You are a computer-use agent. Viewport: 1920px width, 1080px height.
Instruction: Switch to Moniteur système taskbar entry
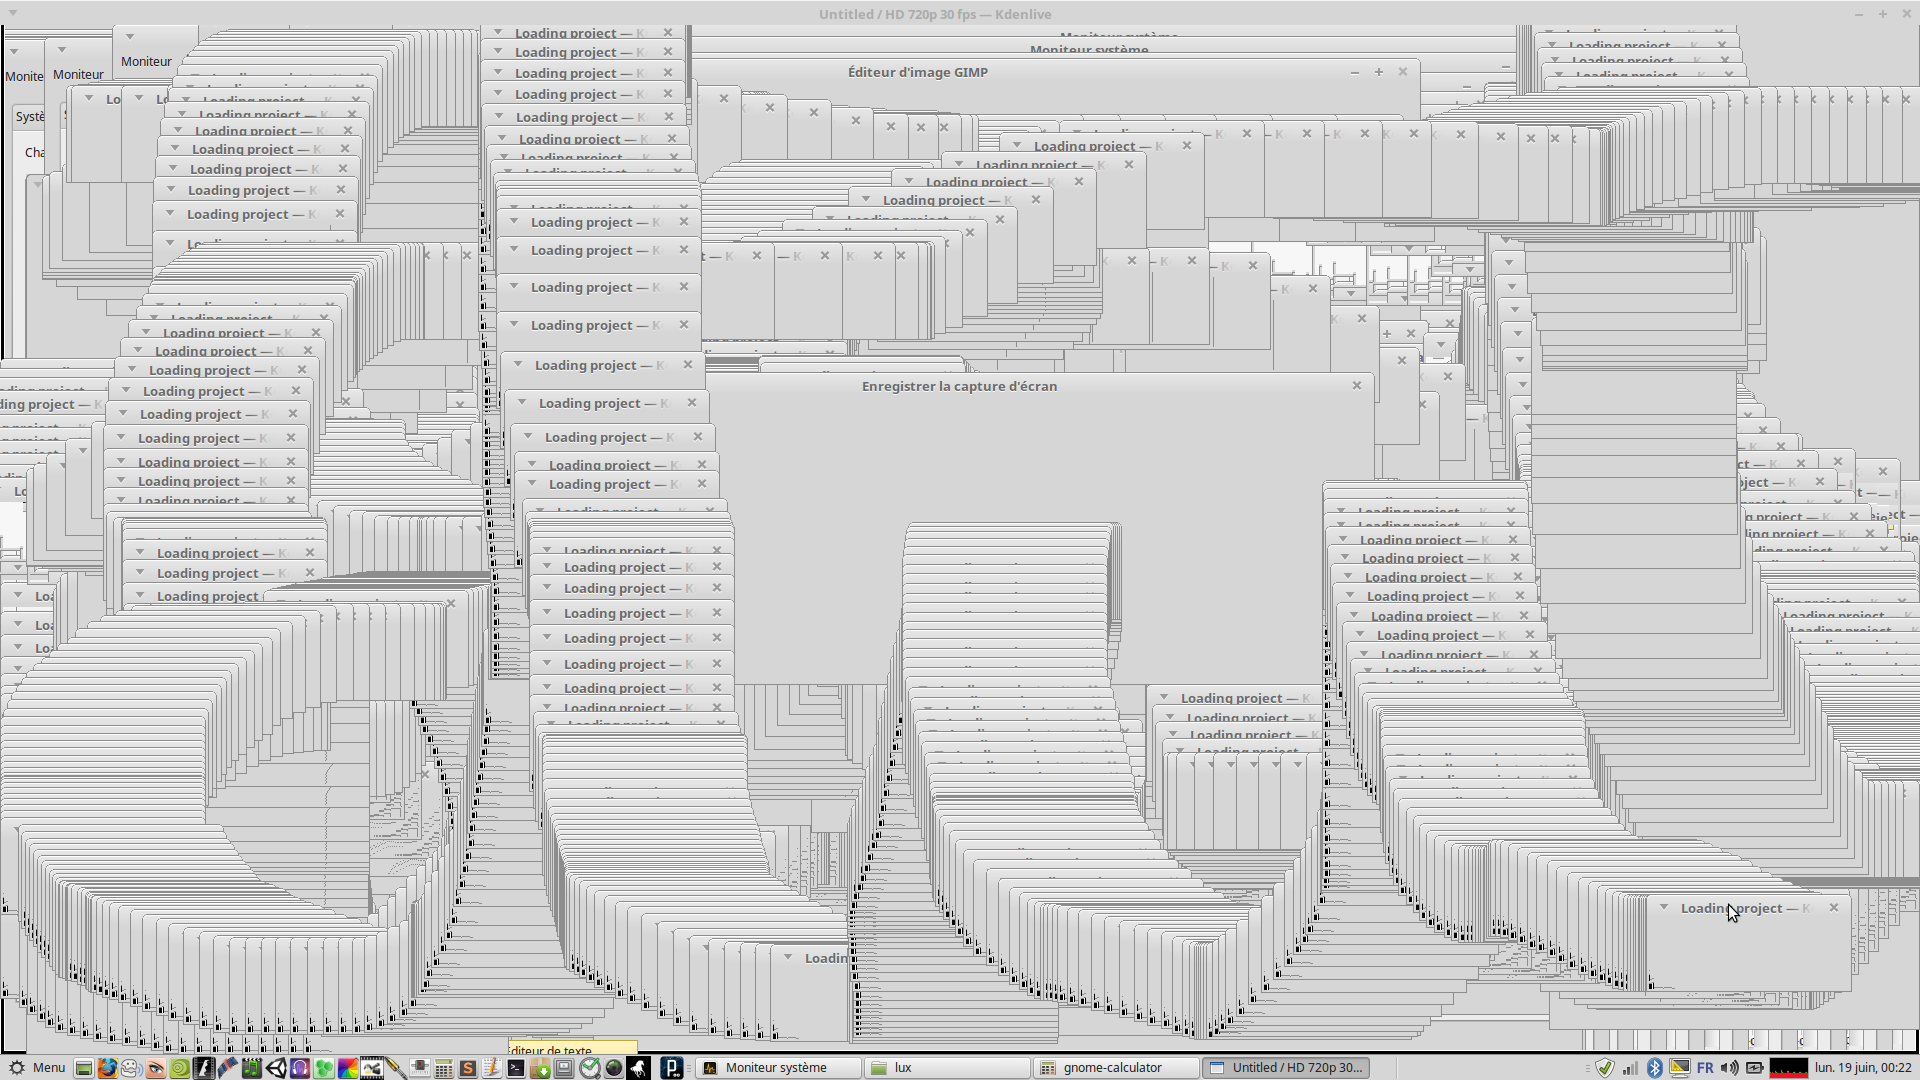(776, 1068)
